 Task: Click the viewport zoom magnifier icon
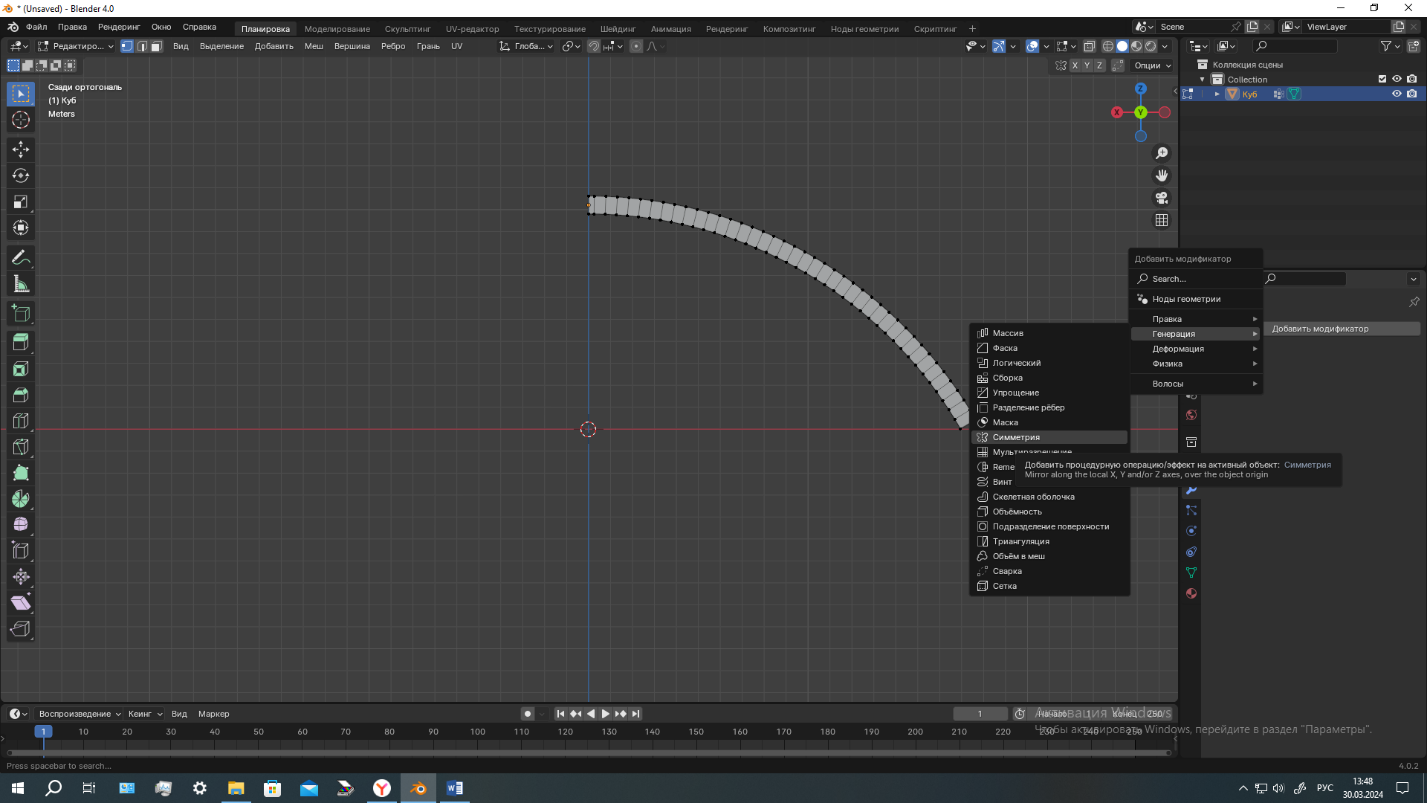coord(1161,153)
